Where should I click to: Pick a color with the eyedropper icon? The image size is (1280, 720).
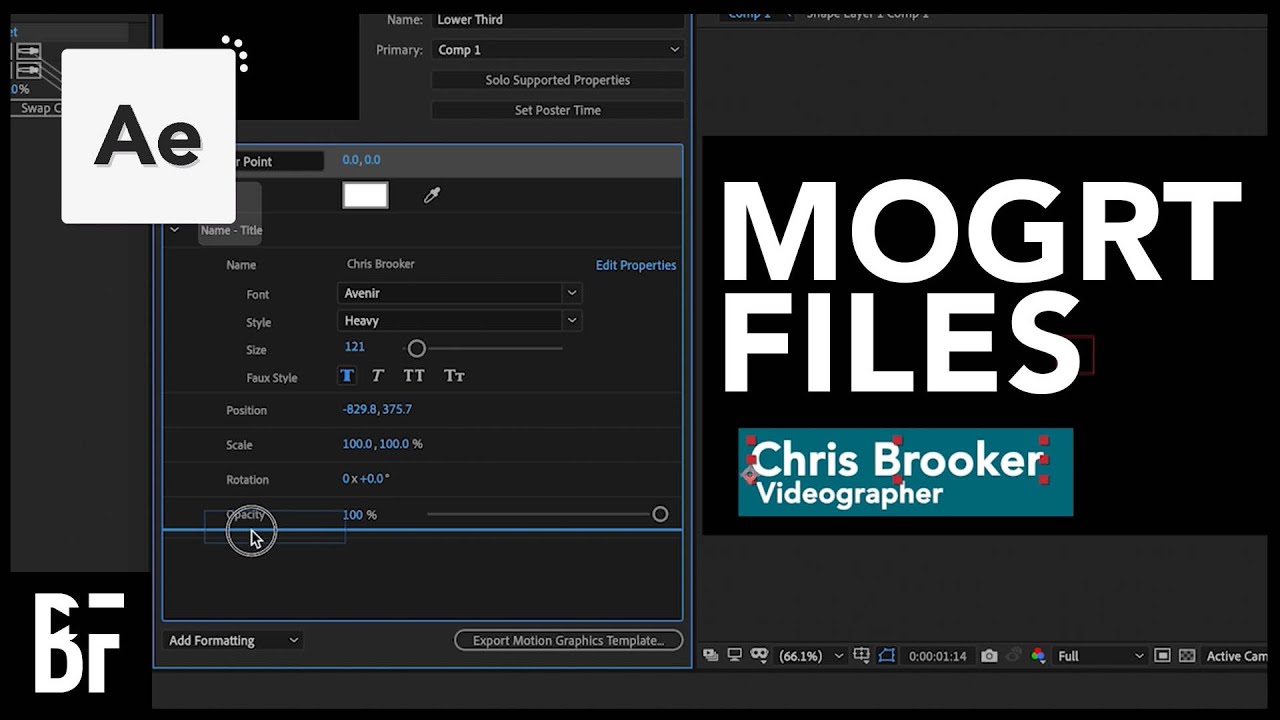[432, 195]
